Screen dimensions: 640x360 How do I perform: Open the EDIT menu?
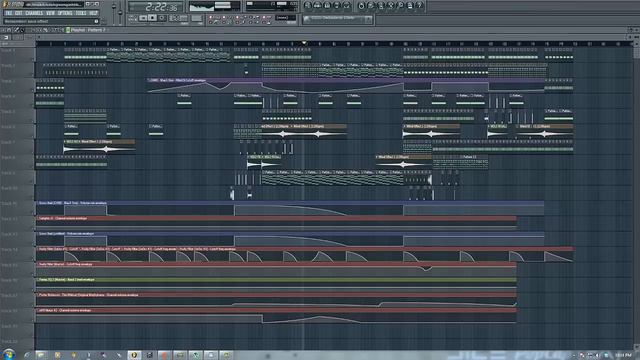19,13
